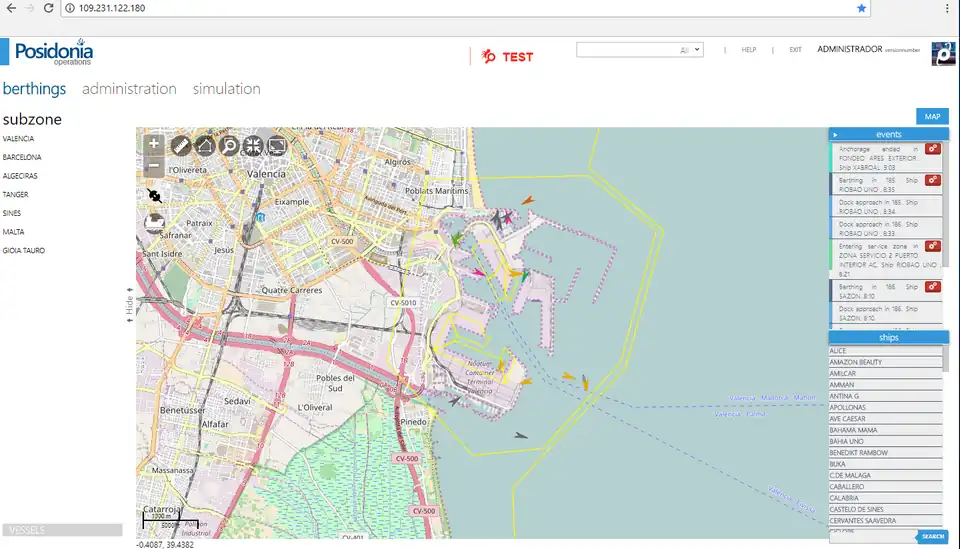Select BARCELONA in the subzone list

pyautogui.click(x=22, y=157)
